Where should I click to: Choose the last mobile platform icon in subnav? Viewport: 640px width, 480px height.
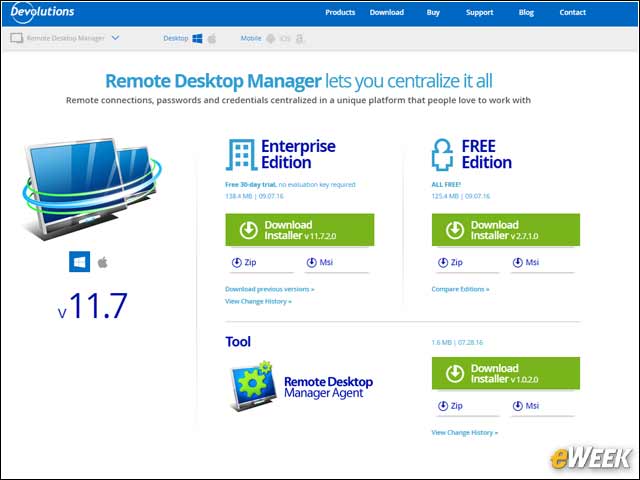pos(300,39)
